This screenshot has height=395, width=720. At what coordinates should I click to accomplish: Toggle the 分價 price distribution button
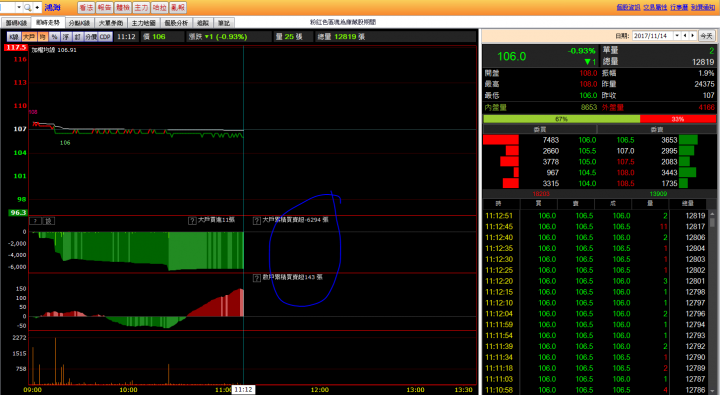pos(91,37)
